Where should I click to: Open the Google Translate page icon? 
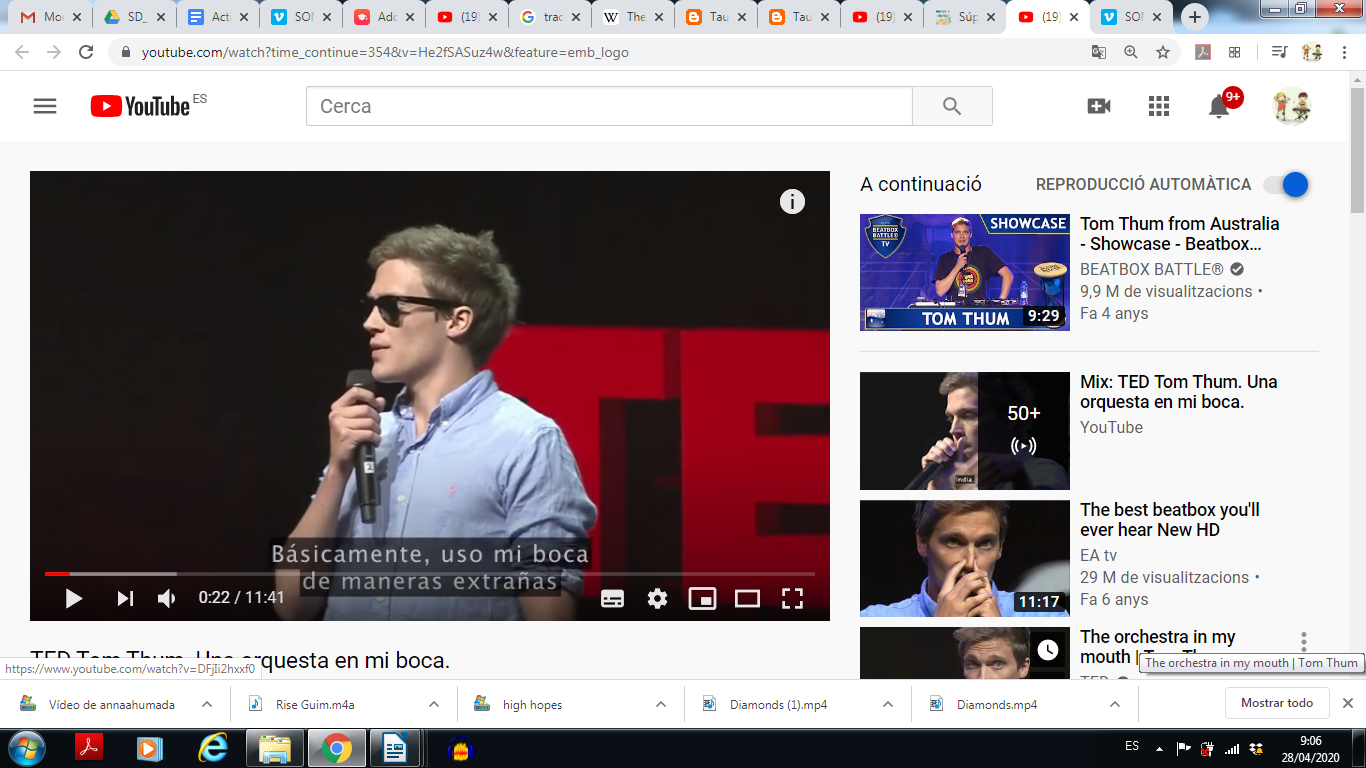1099,52
